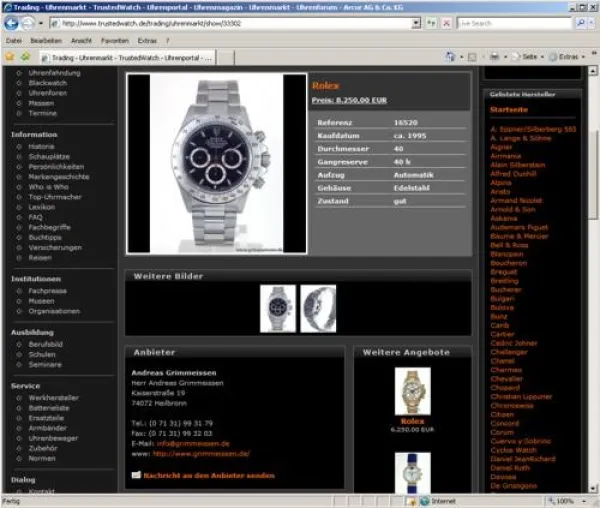Click the Internet zone globe icon in status bar
This screenshot has height=508, width=600.
tap(425, 501)
